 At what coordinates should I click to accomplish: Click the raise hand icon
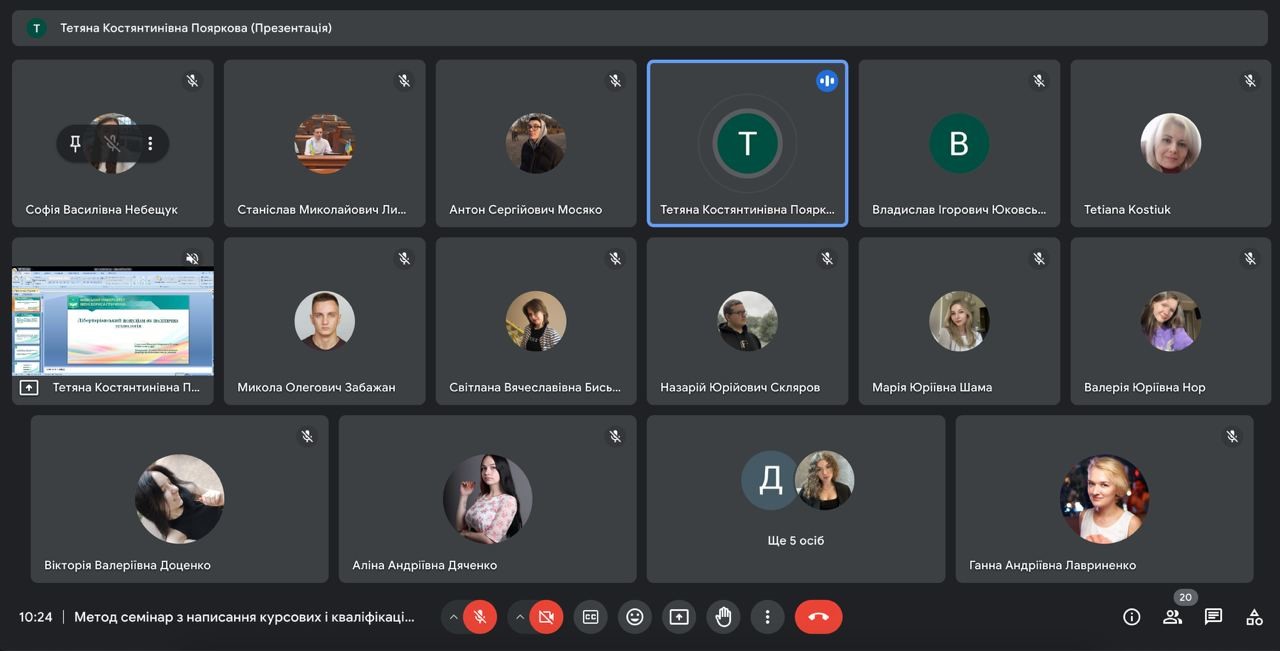coord(723,617)
